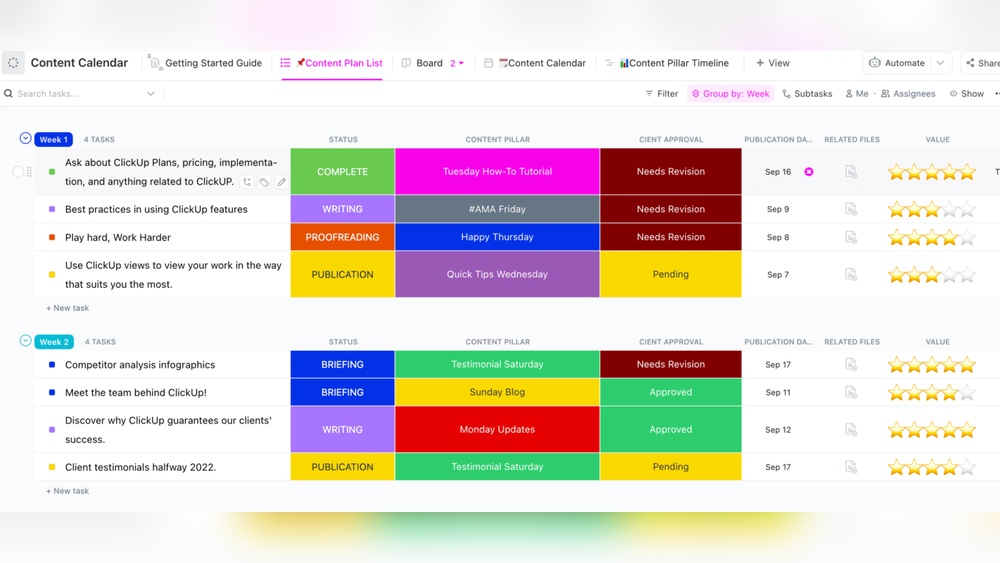Click the #AMA Friday content pillar cell
The image size is (1000, 563).
pos(497,209)
